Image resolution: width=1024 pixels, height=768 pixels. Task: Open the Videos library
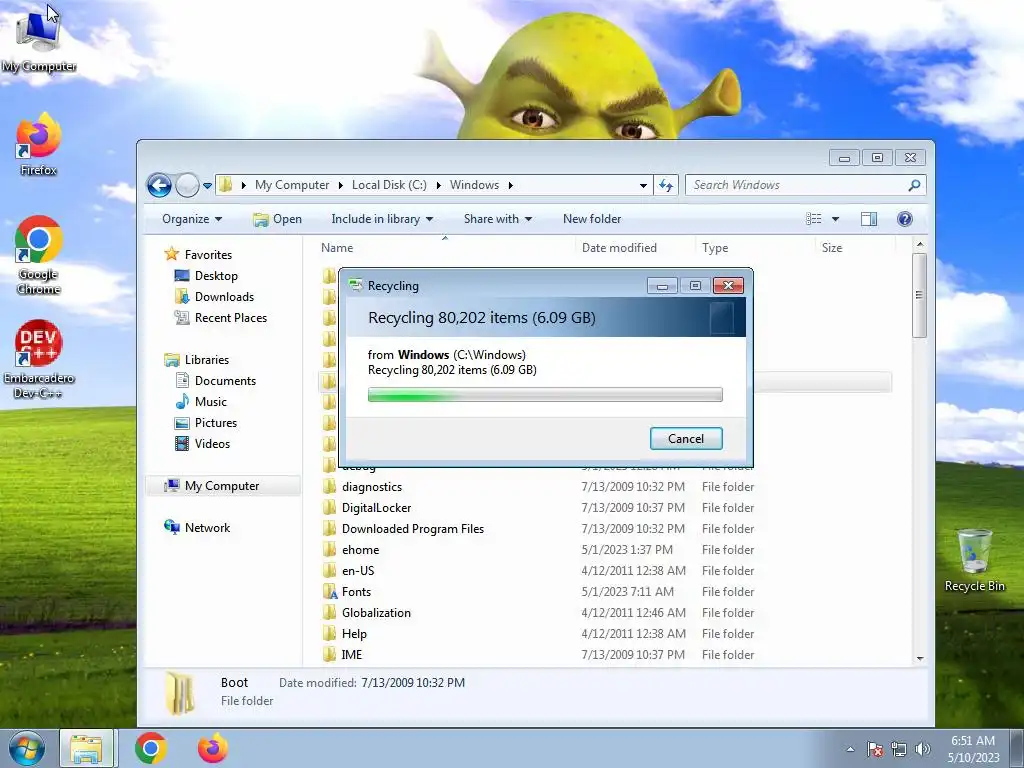(212, 443)
